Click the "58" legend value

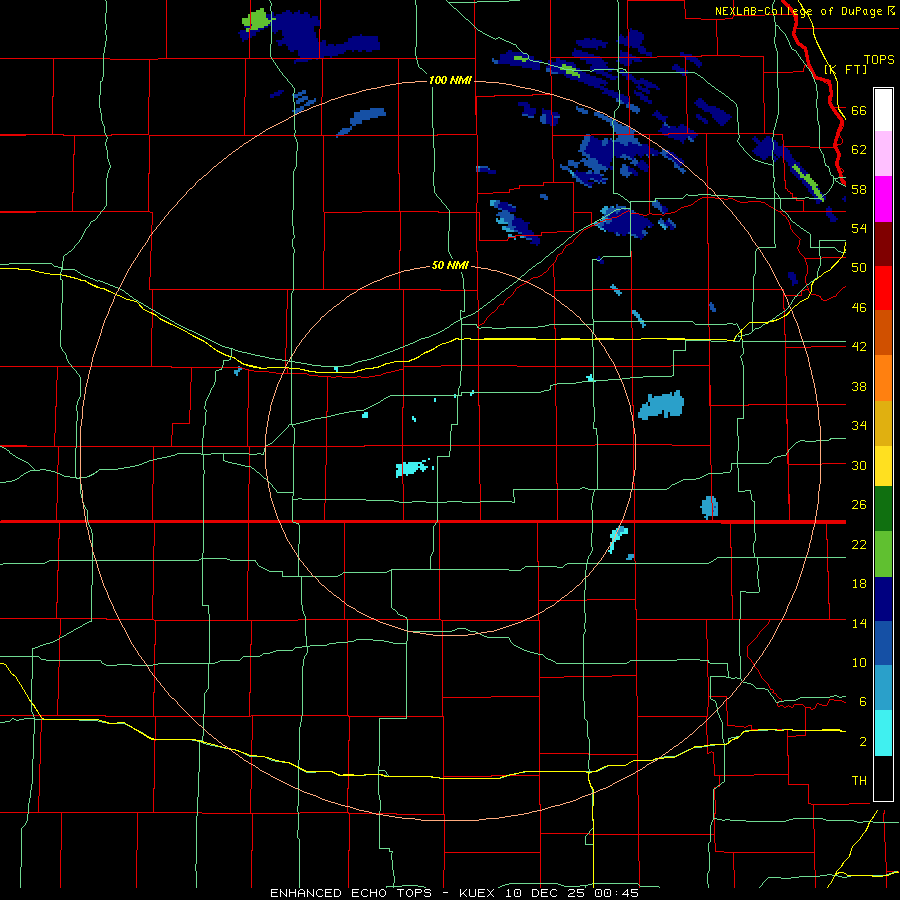coord(859,189)
